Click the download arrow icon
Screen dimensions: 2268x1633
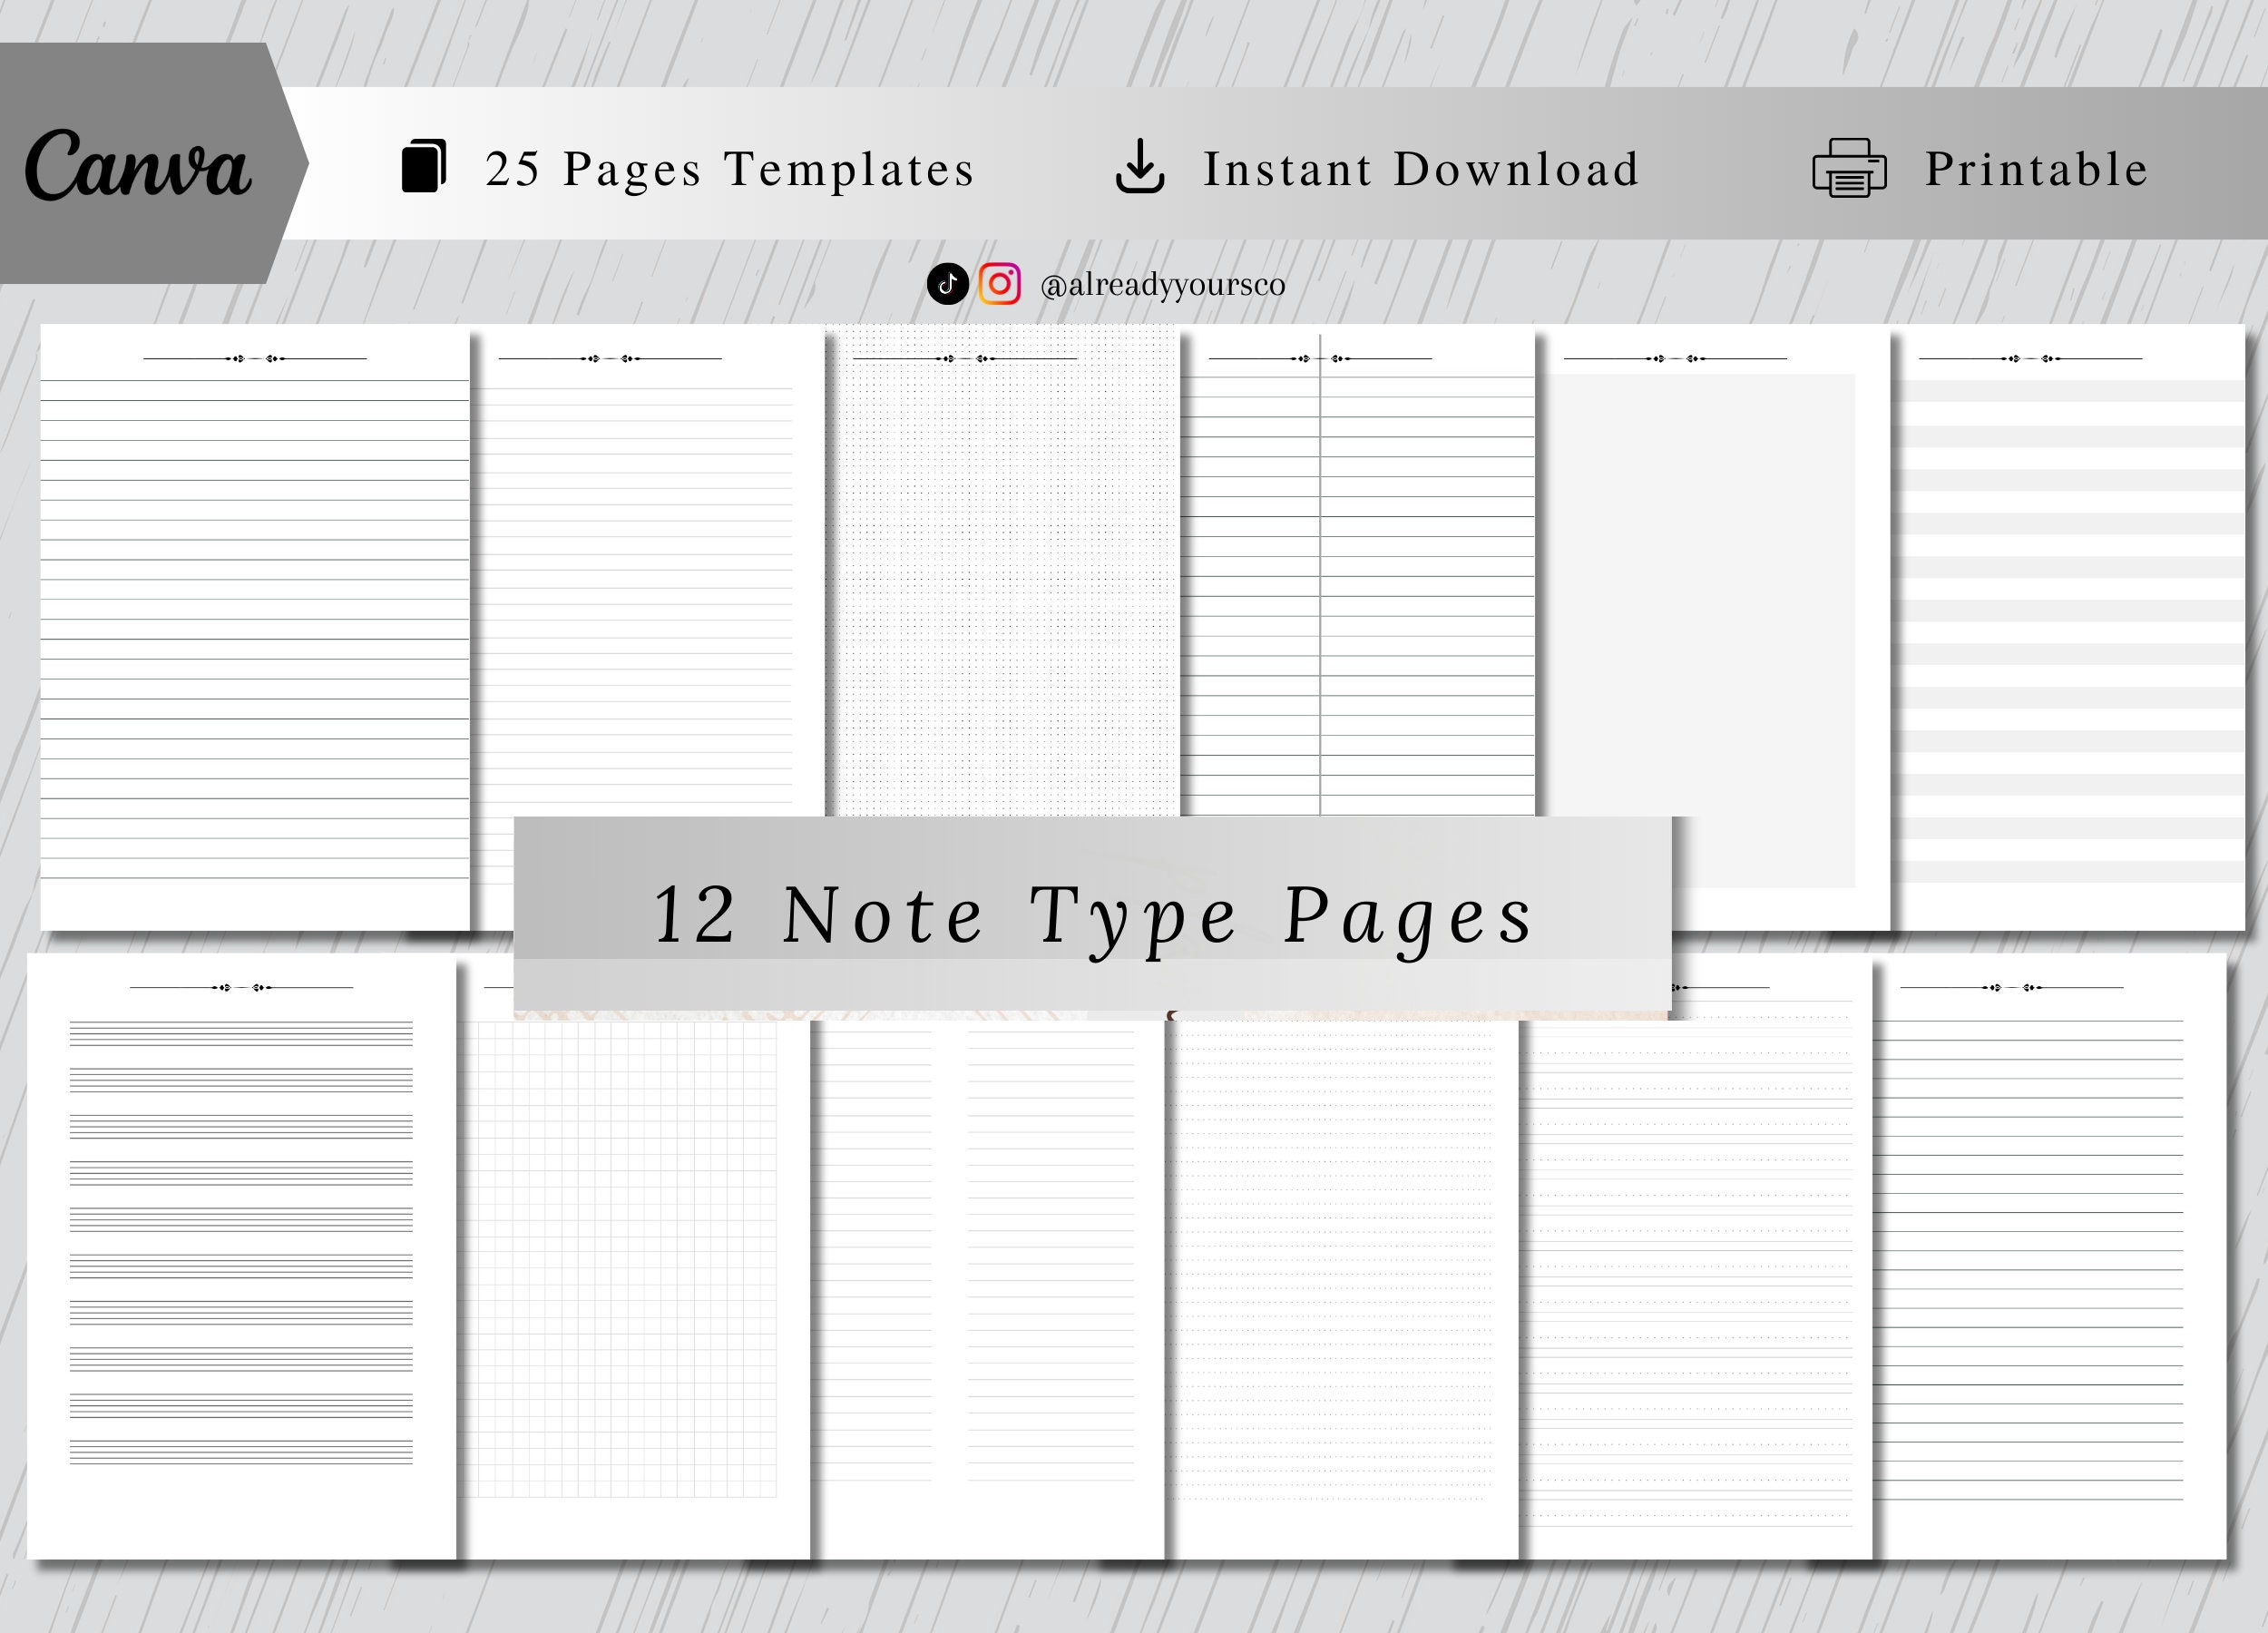[1140, 165]
